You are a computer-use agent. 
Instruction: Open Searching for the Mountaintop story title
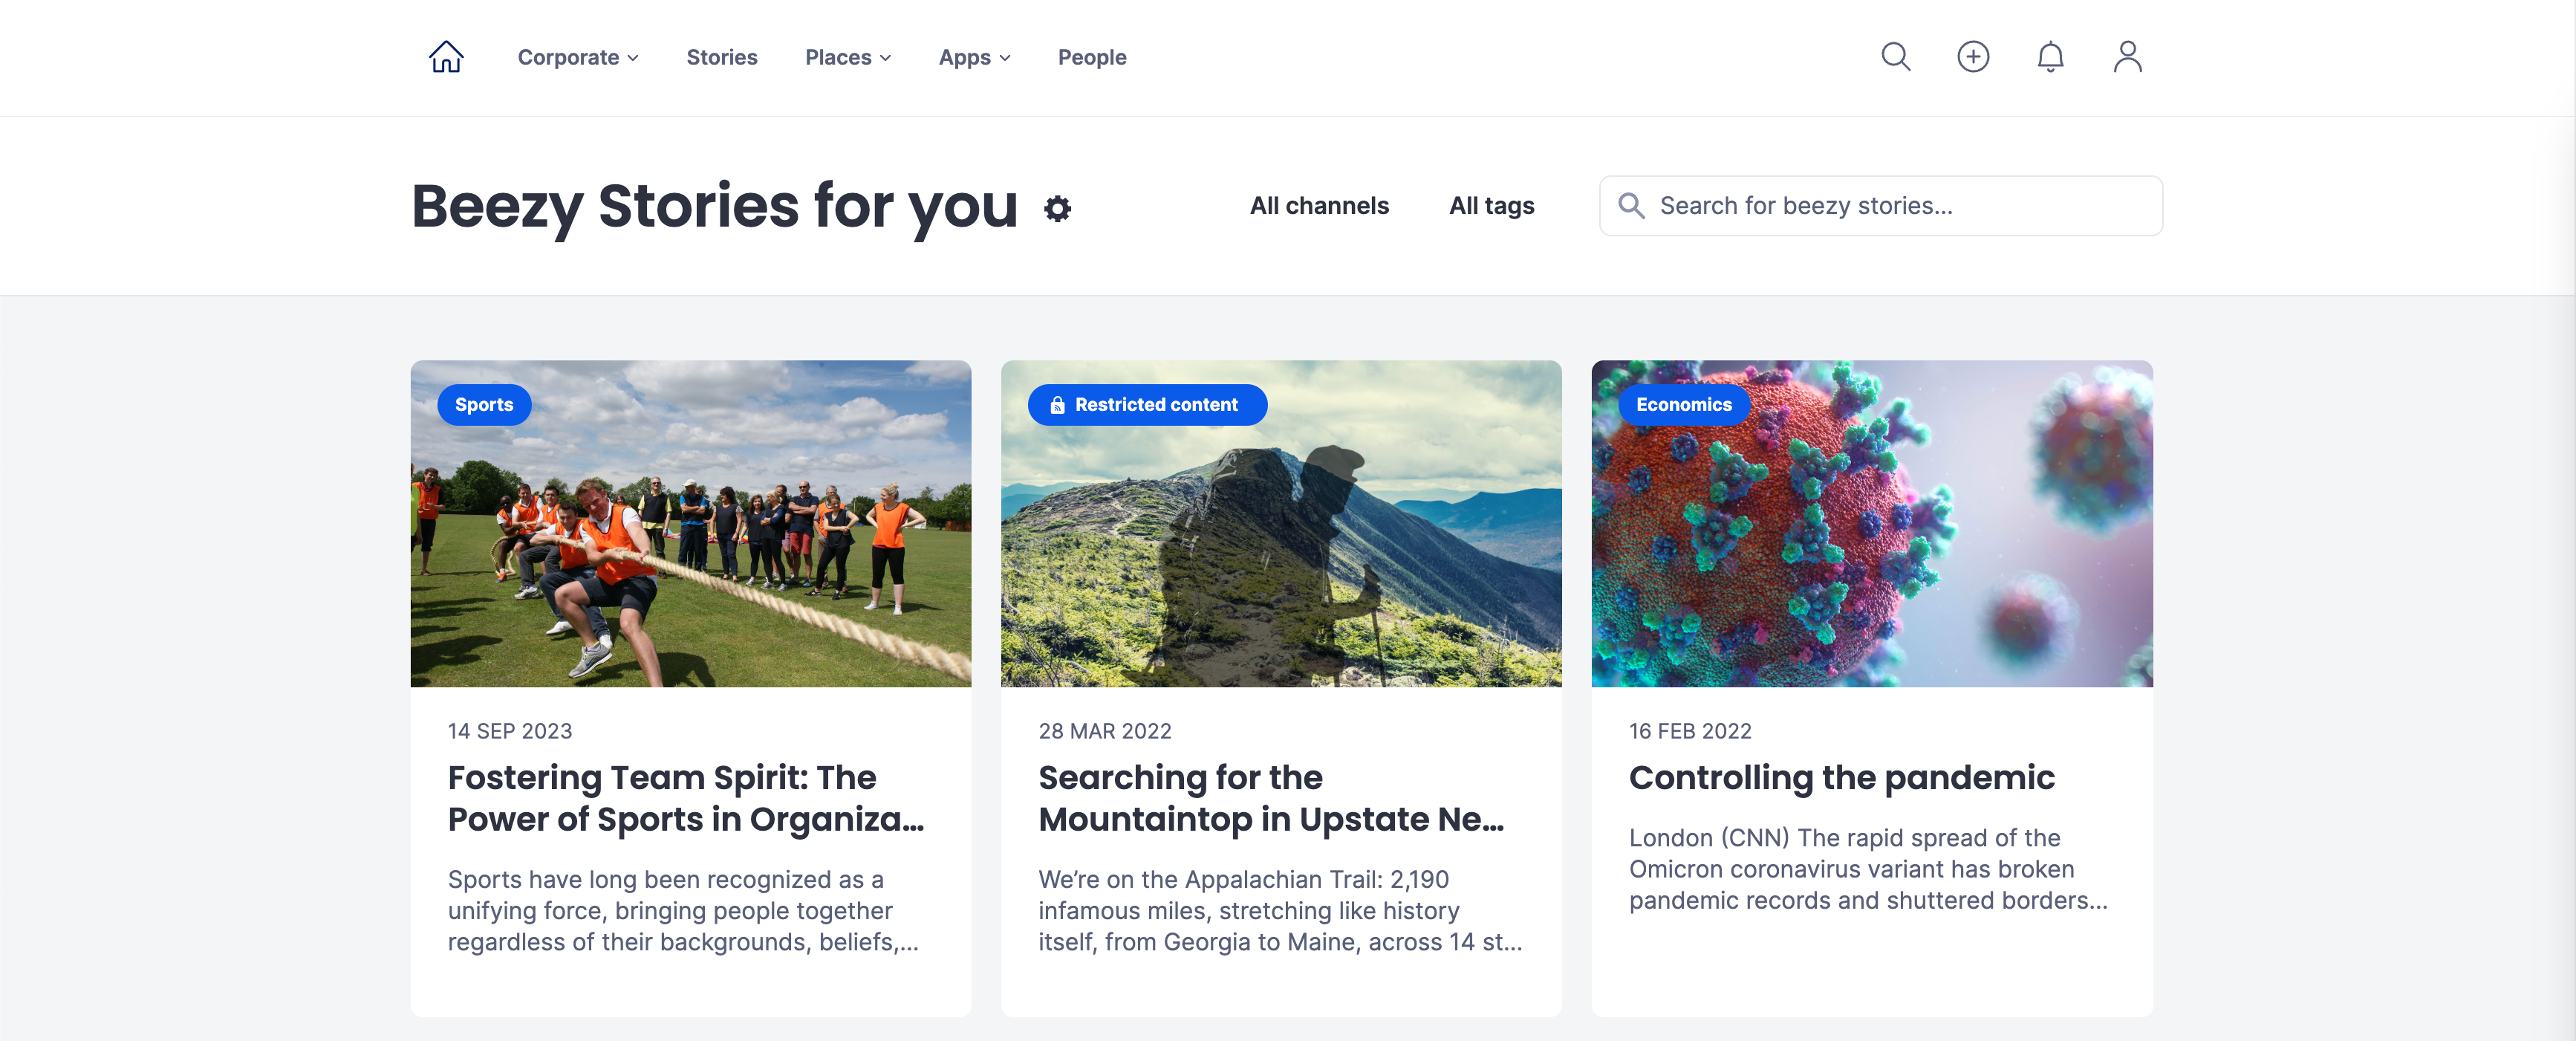[1270, 798]
